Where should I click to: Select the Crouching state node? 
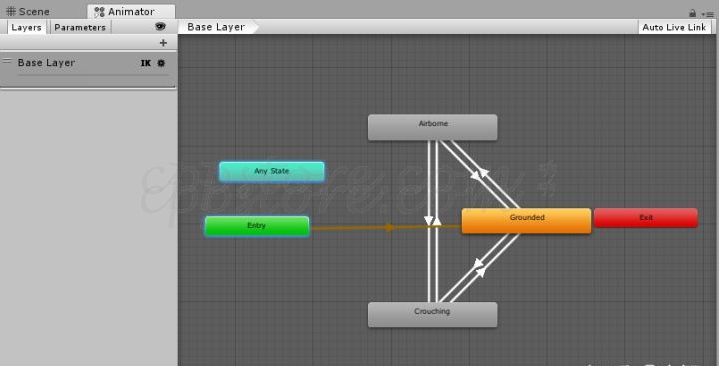pyautogui.click(x=433, y=315)
